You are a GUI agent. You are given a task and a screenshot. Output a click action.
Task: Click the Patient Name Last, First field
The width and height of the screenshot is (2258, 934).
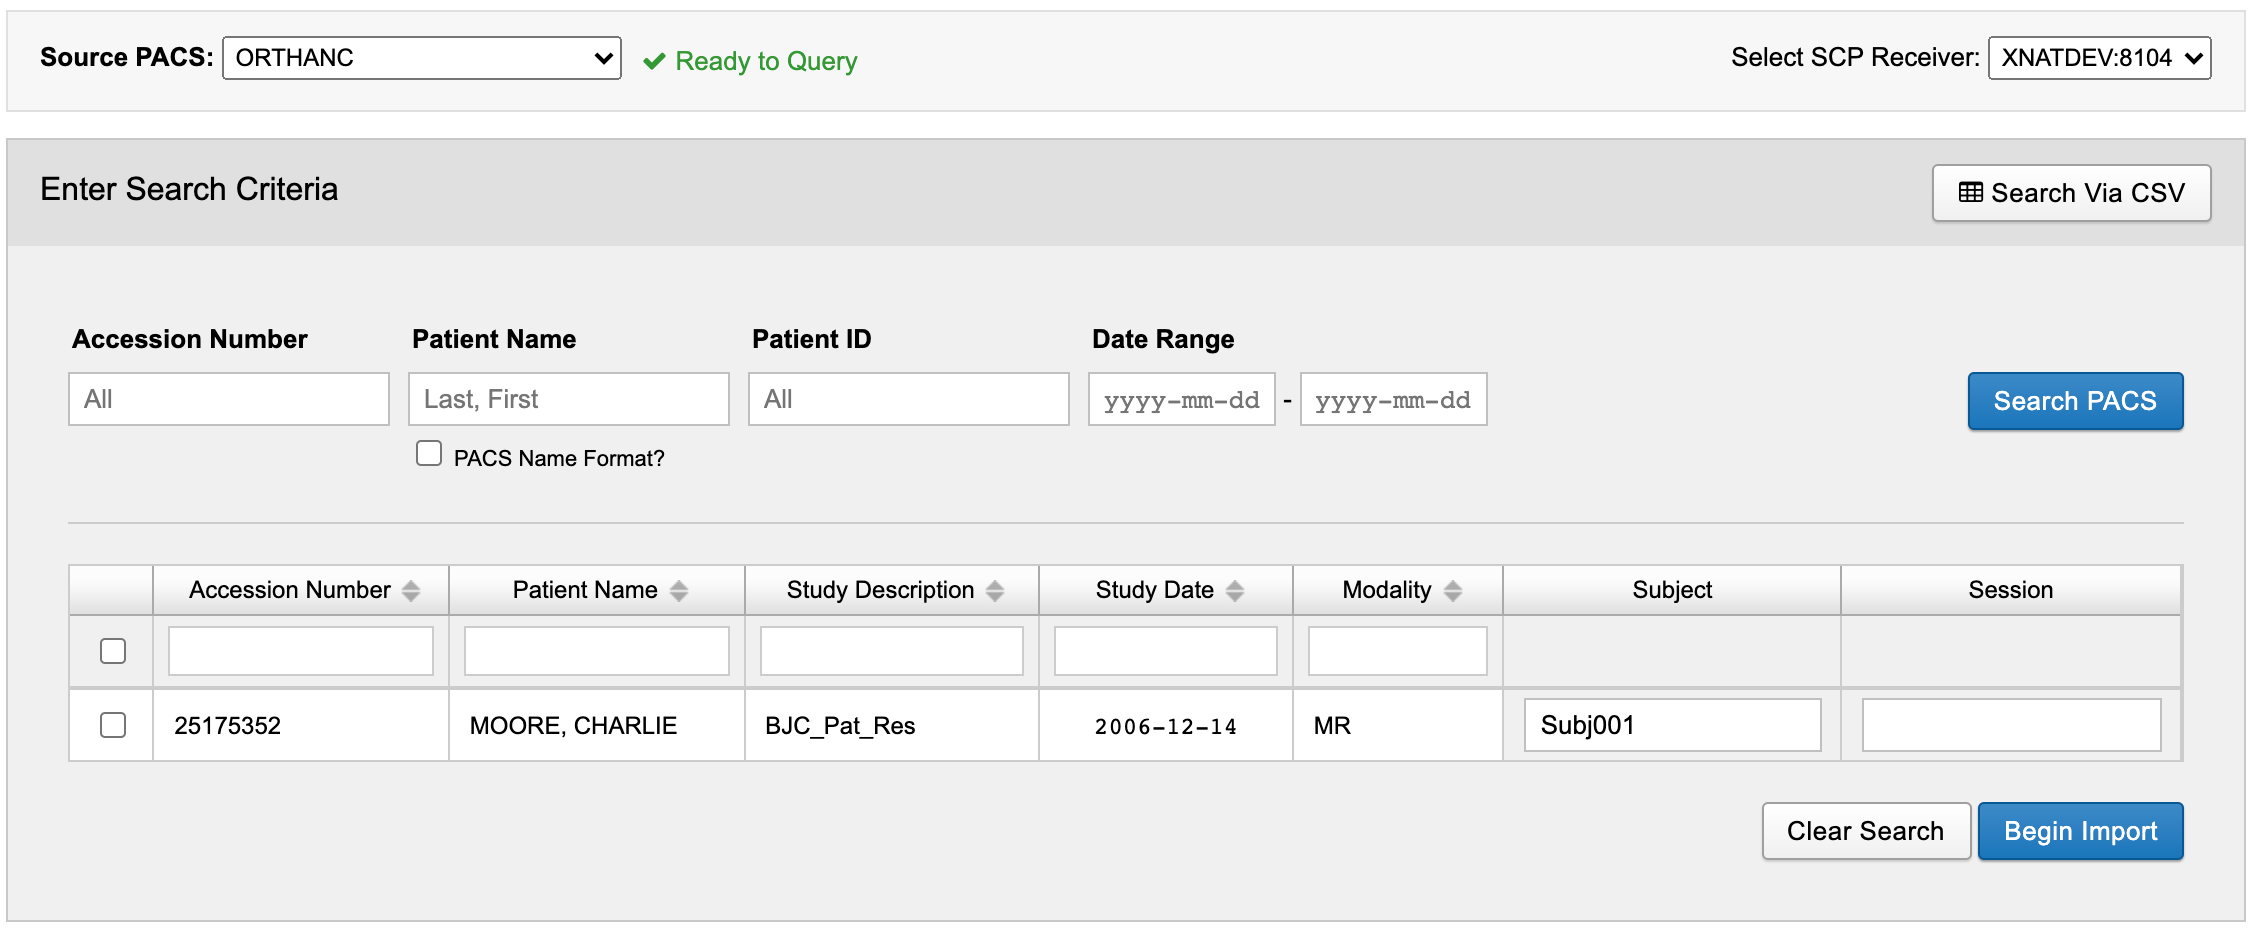[x=569, y=399]
